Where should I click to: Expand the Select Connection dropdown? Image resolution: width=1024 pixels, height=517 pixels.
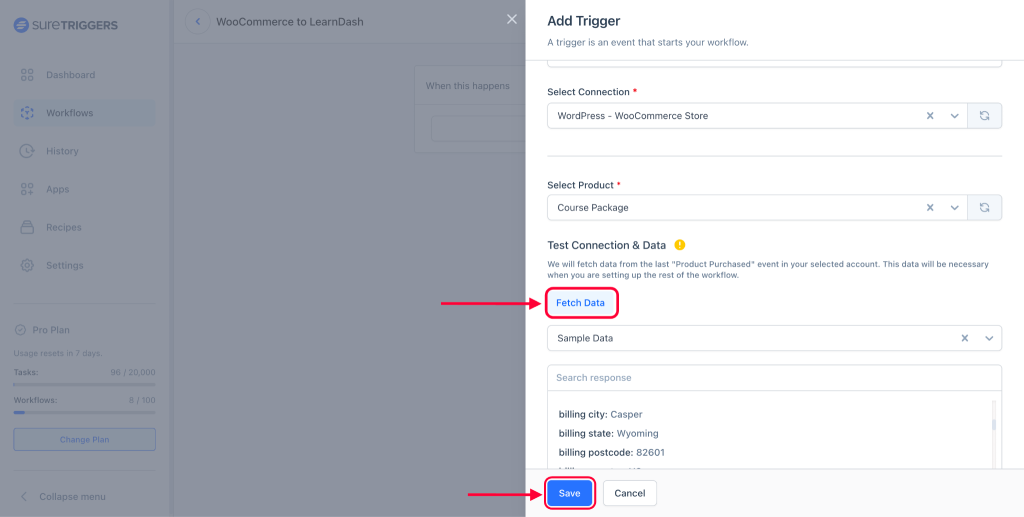955,116
